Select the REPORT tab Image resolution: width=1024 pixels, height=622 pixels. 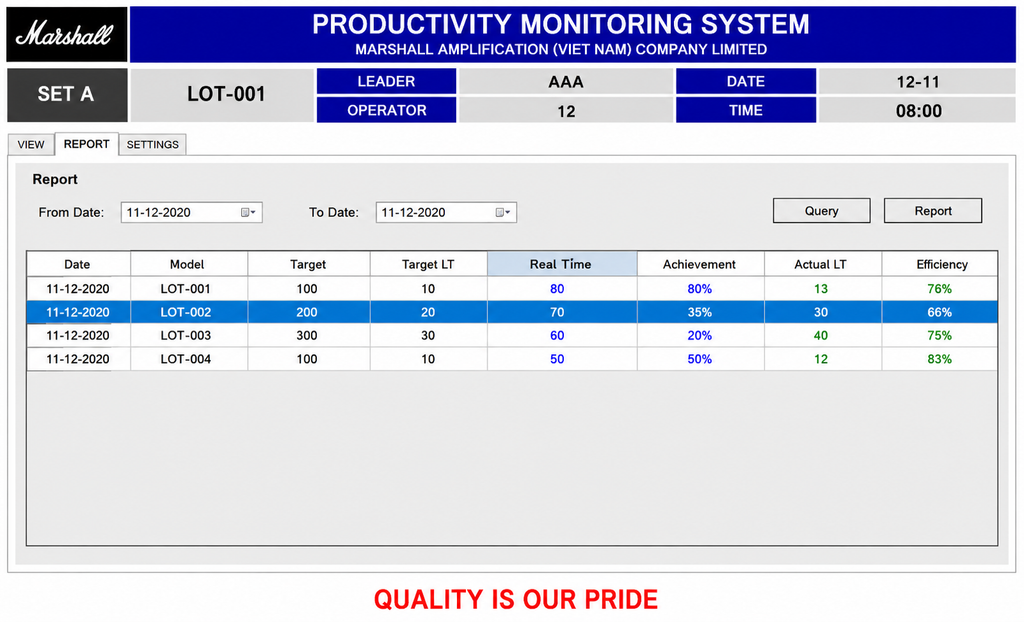click(86, 144)
